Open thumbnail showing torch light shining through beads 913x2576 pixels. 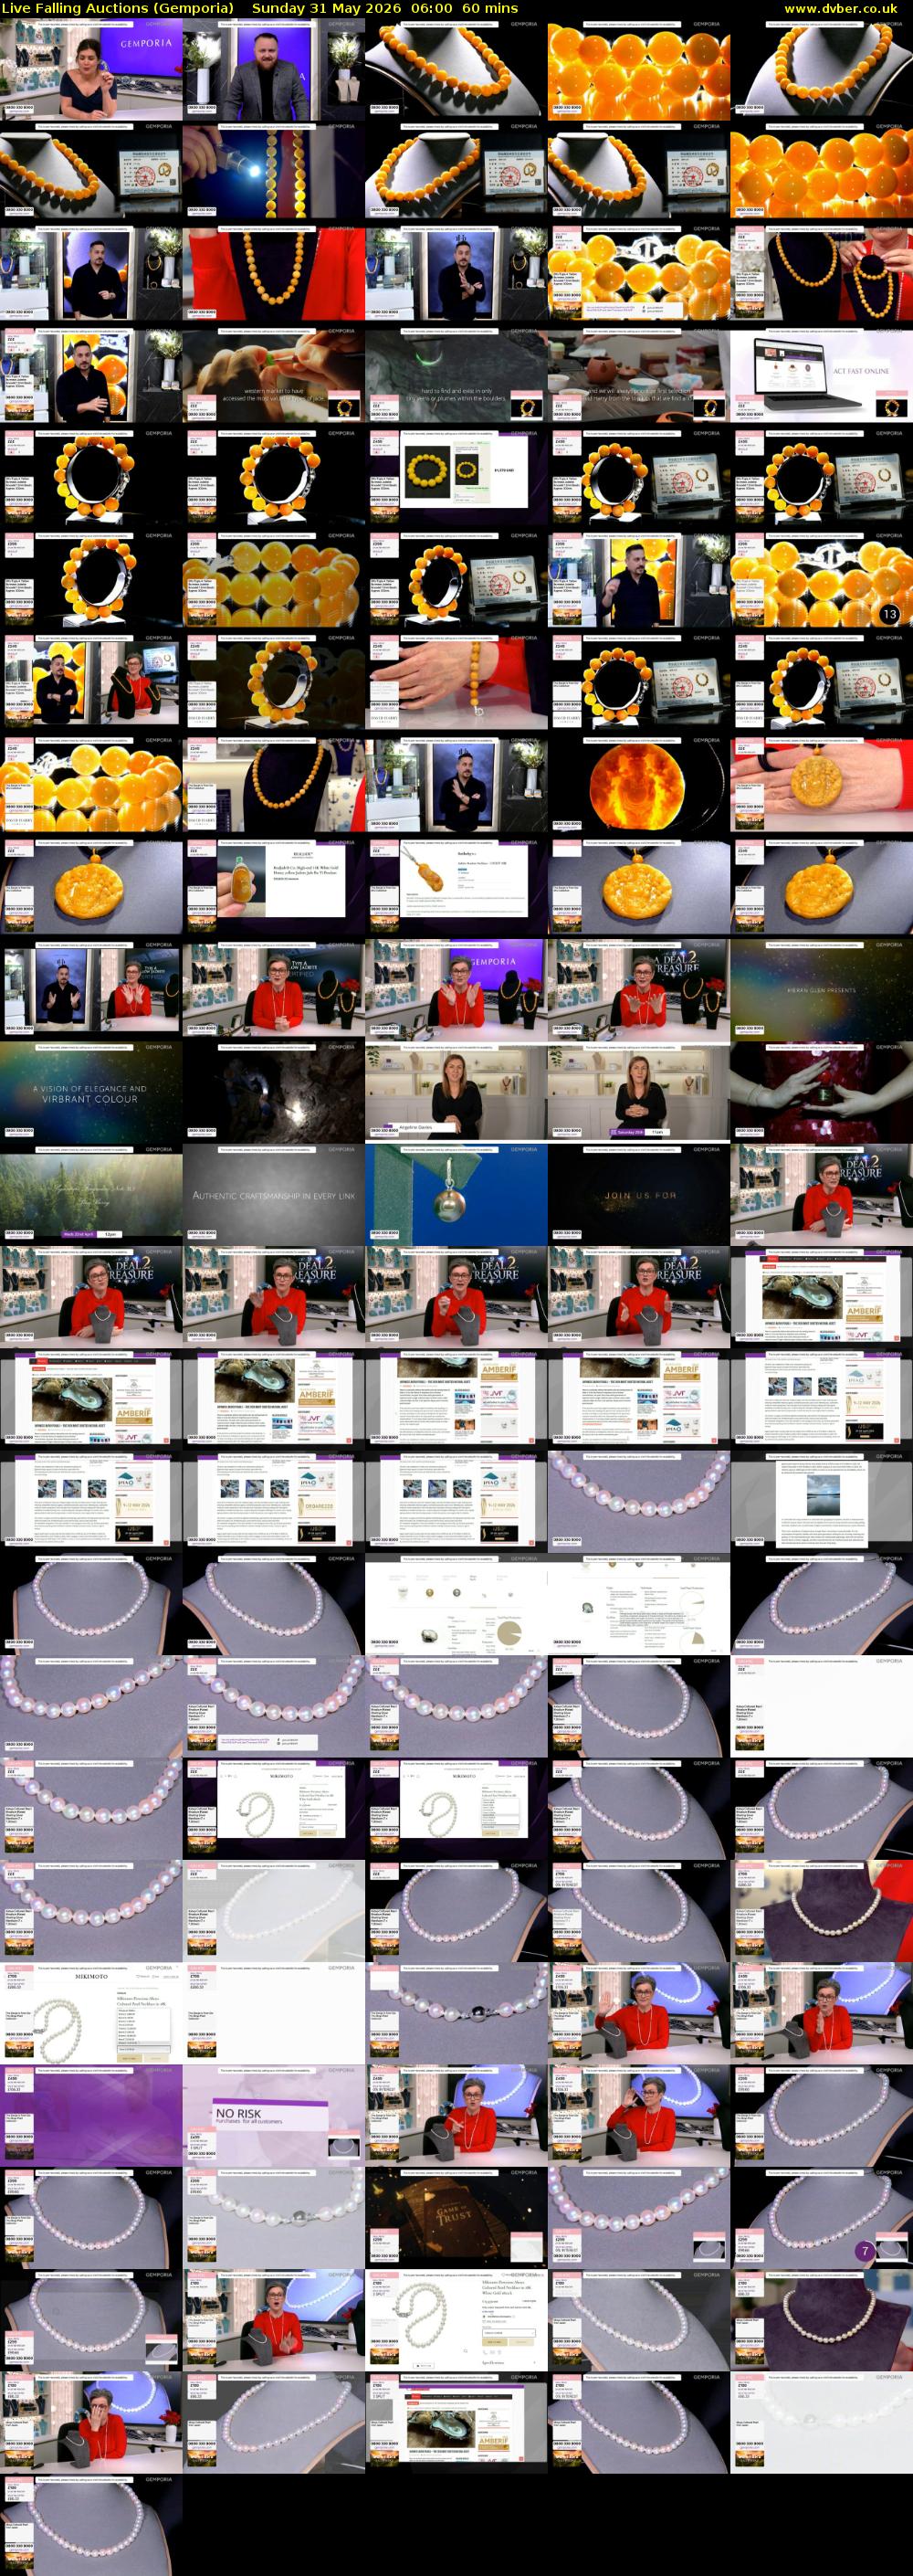pyautogui.click(x=274, y=171)
